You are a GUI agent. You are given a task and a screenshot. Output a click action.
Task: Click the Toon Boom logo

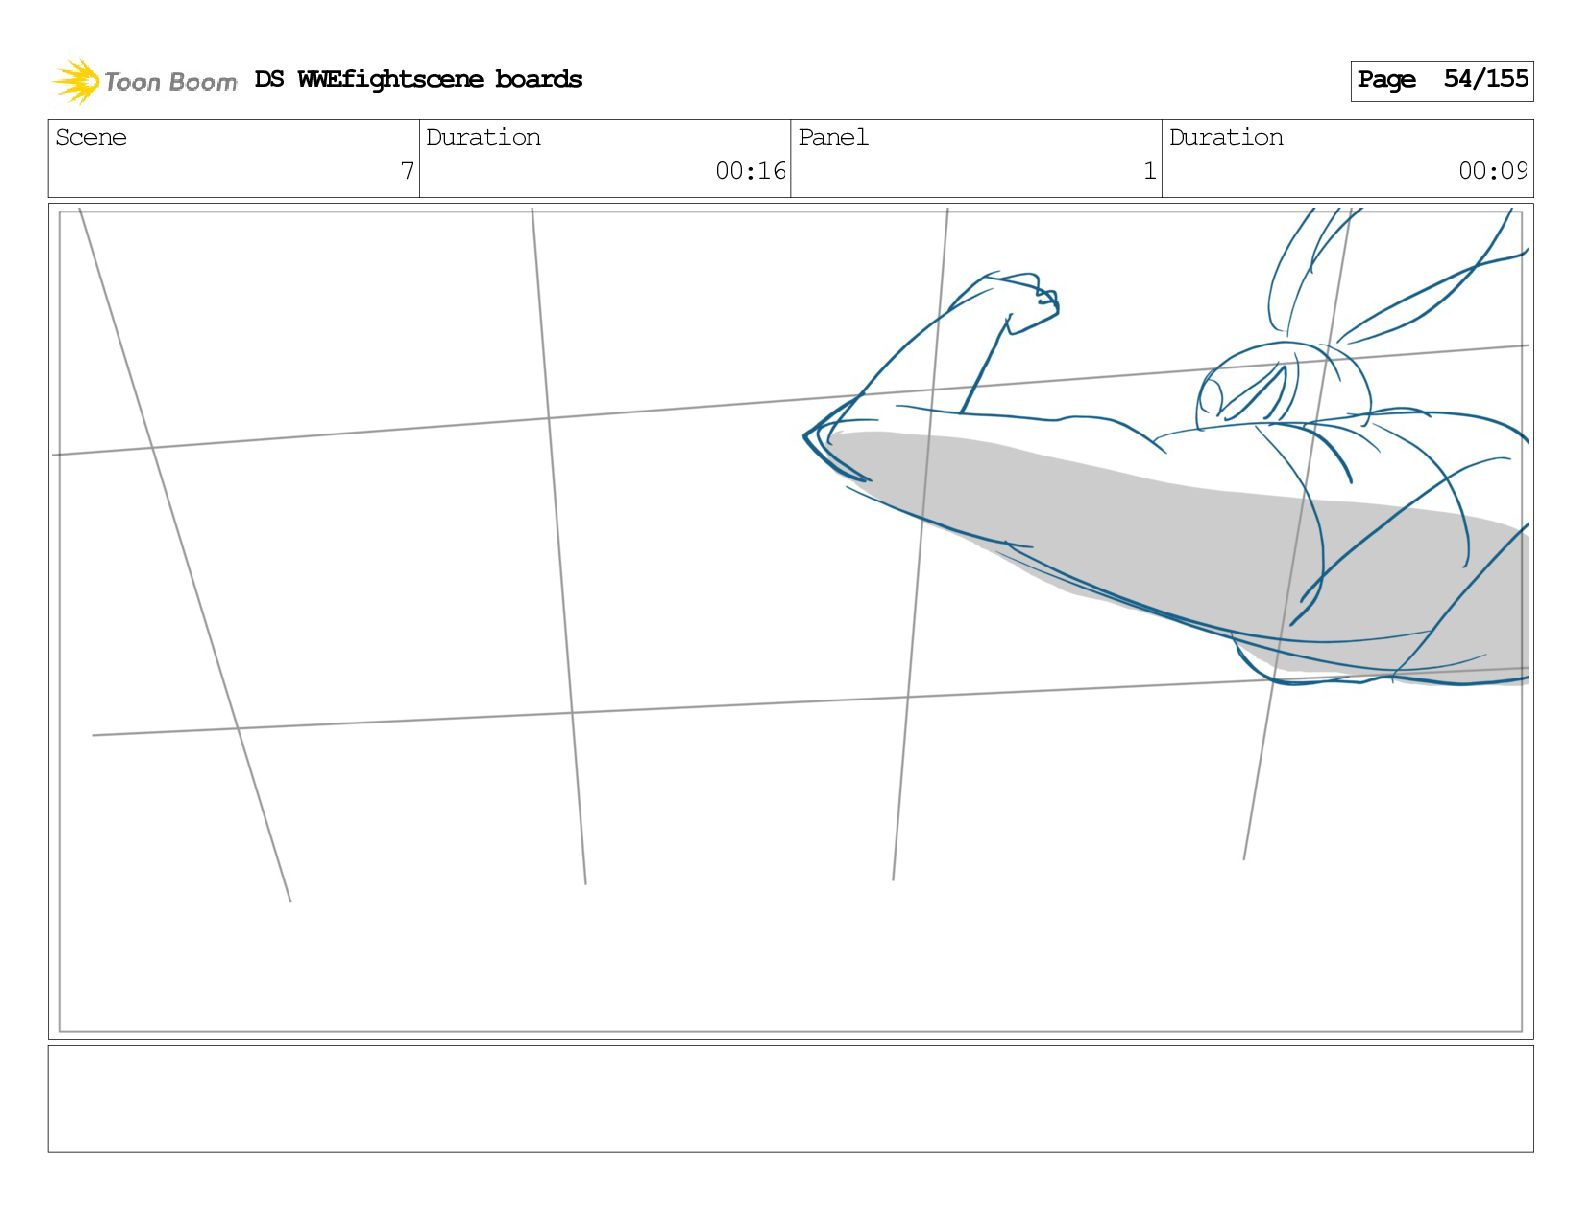[144, 81]
